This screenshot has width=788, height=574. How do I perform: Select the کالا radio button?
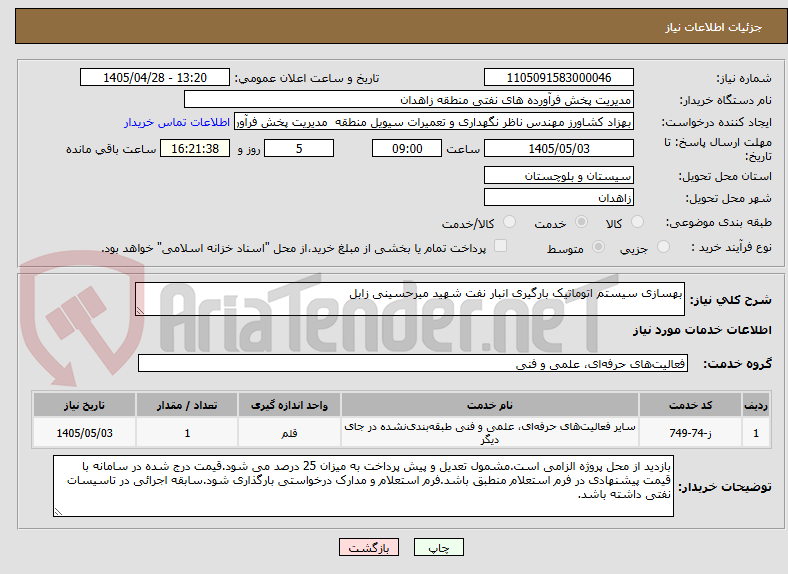click(637, 222)
